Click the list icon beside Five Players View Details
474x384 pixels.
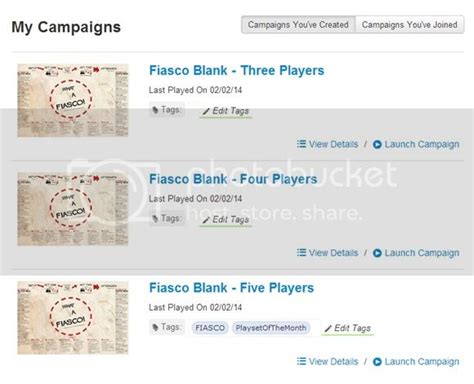coord(301,361)
